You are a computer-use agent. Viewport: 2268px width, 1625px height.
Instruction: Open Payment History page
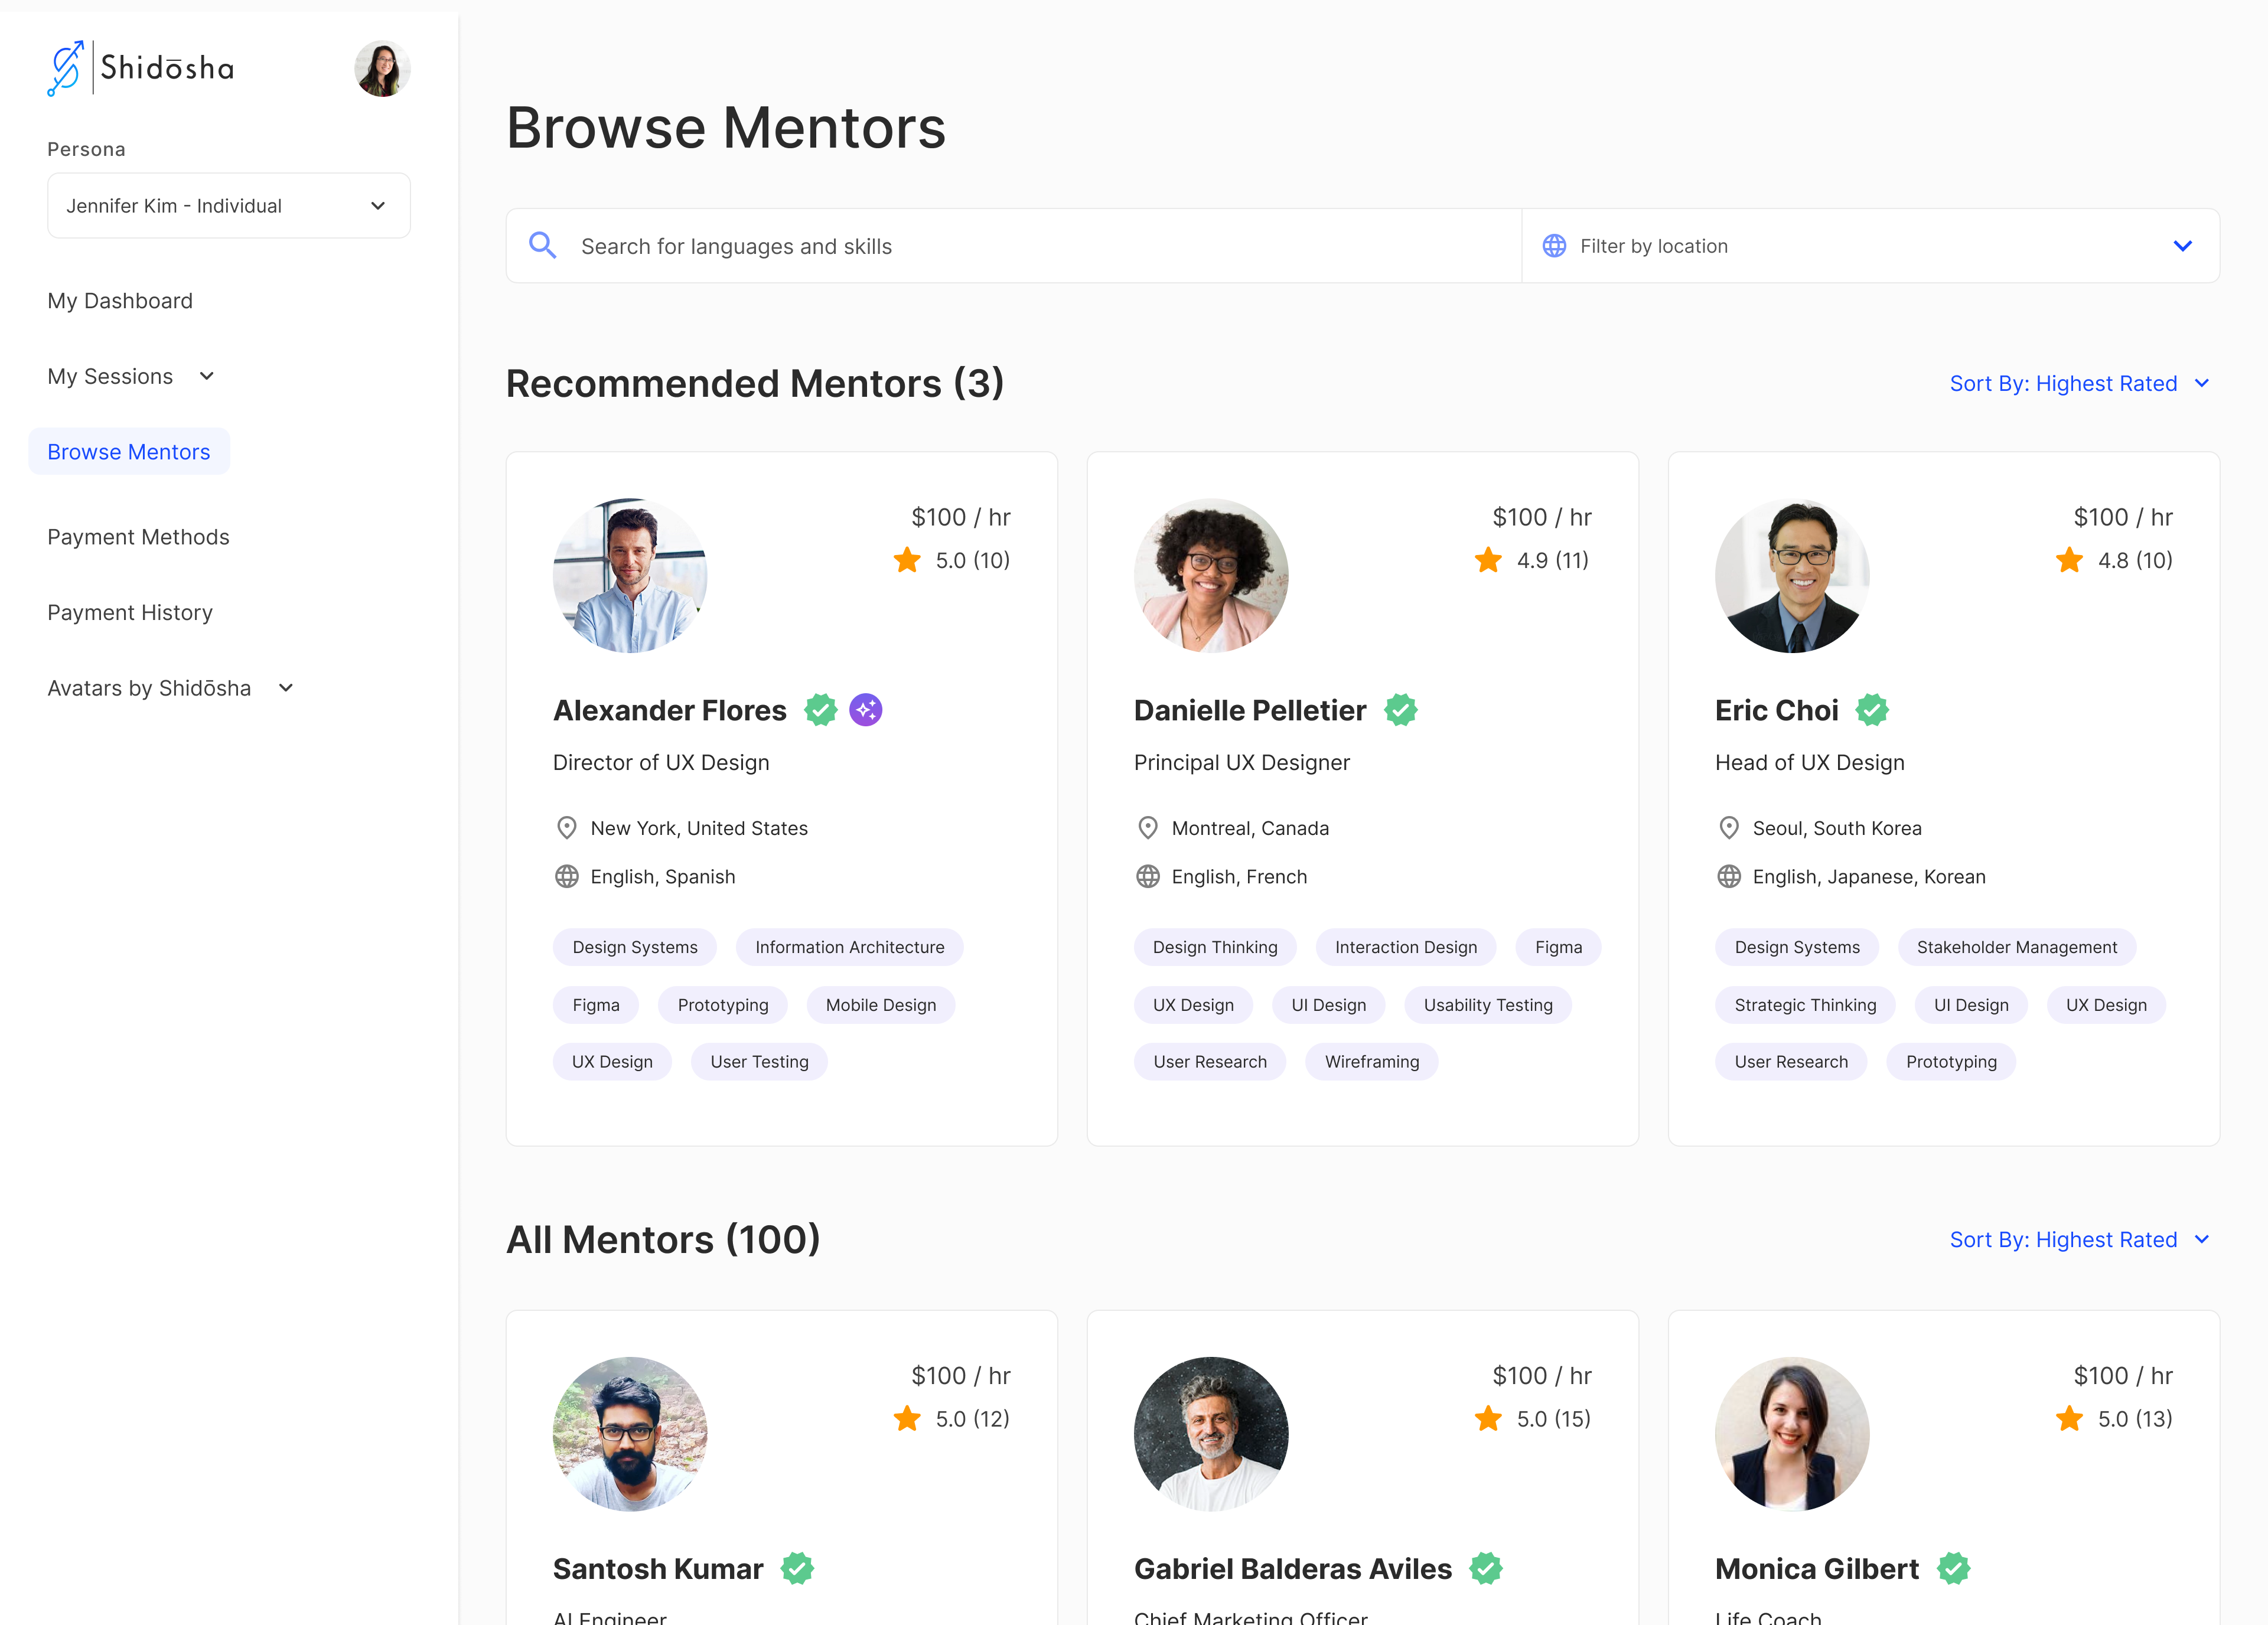tap(130, 613)
